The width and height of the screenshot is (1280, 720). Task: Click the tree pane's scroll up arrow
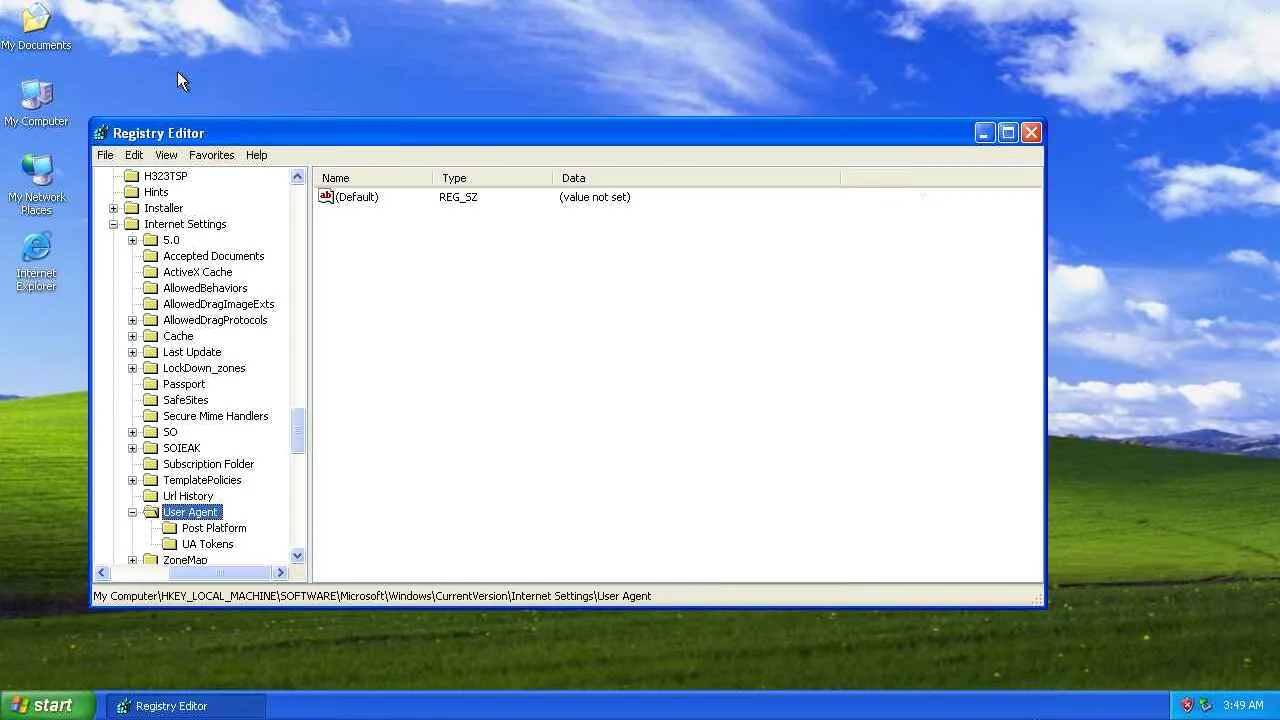(297, 177)
